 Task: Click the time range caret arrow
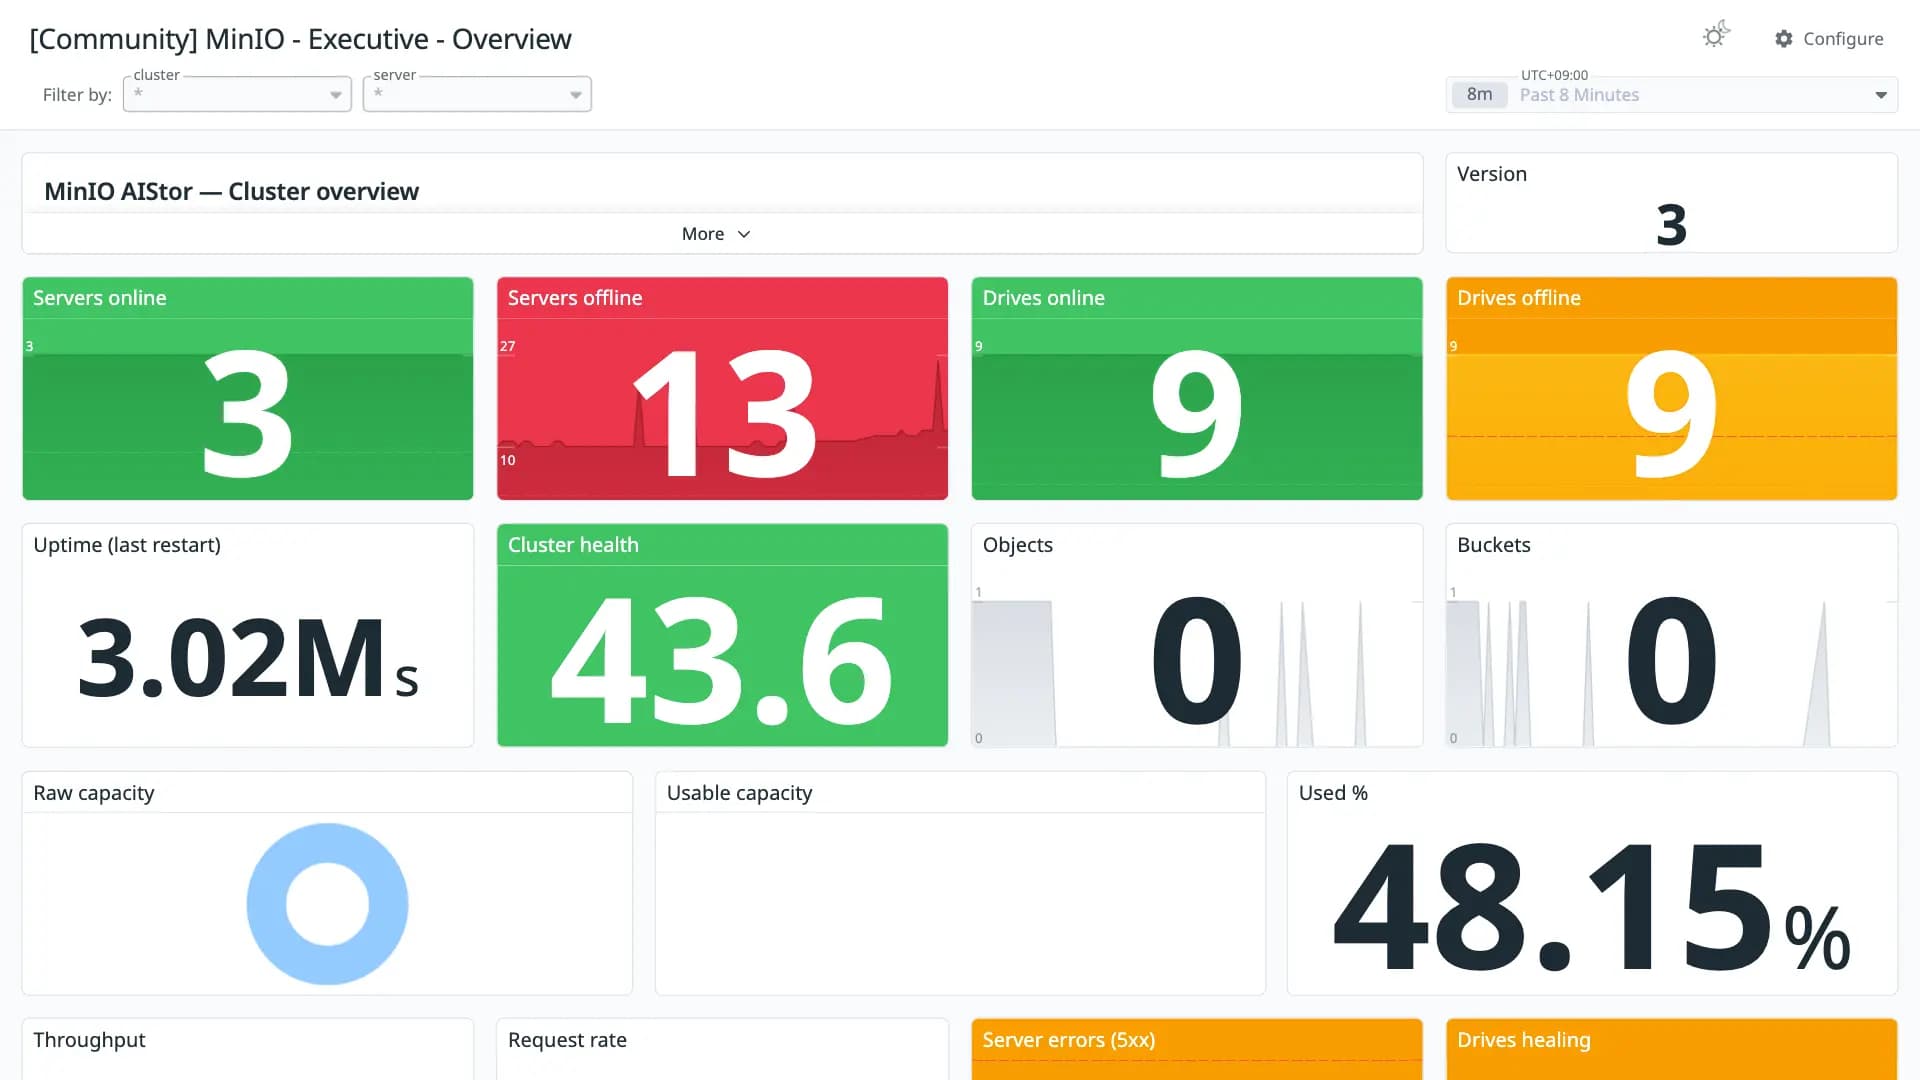(x=1881, y=95)
